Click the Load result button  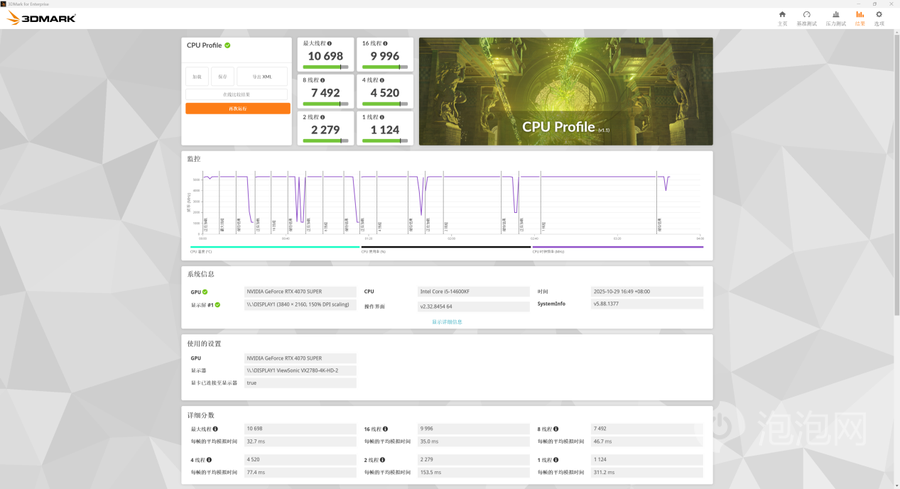[x=197, y=76]
